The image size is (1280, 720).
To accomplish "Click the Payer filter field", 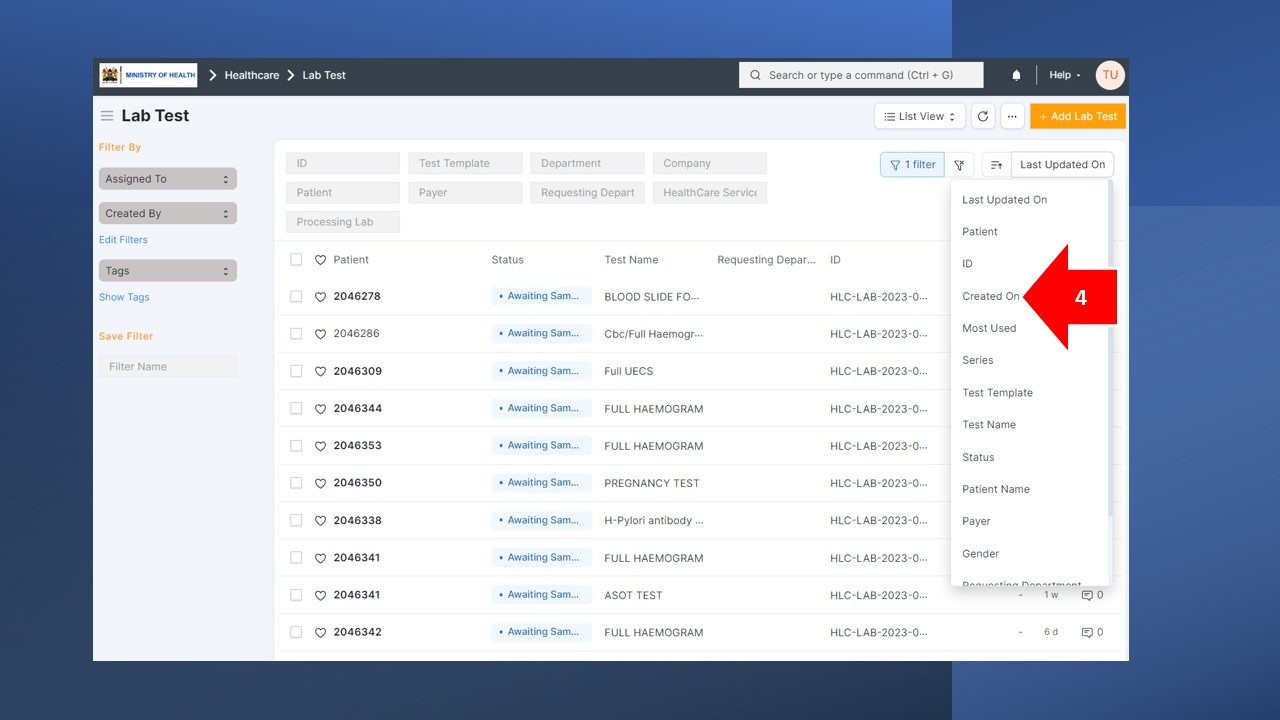I will [465, 192].
